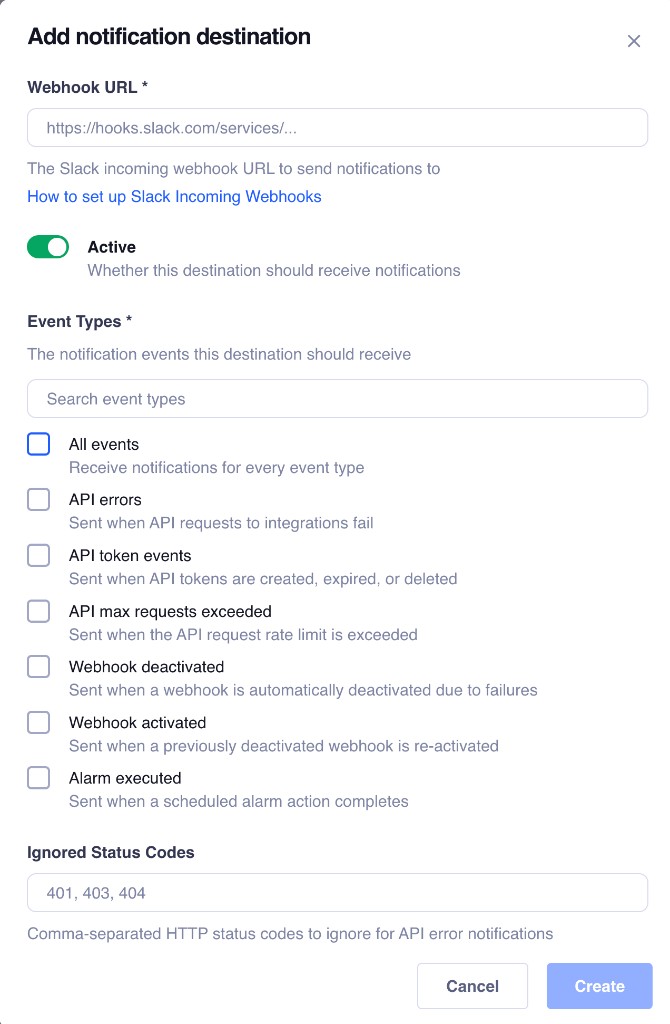Click into the Webhook URL field

(x=337, y=127)
